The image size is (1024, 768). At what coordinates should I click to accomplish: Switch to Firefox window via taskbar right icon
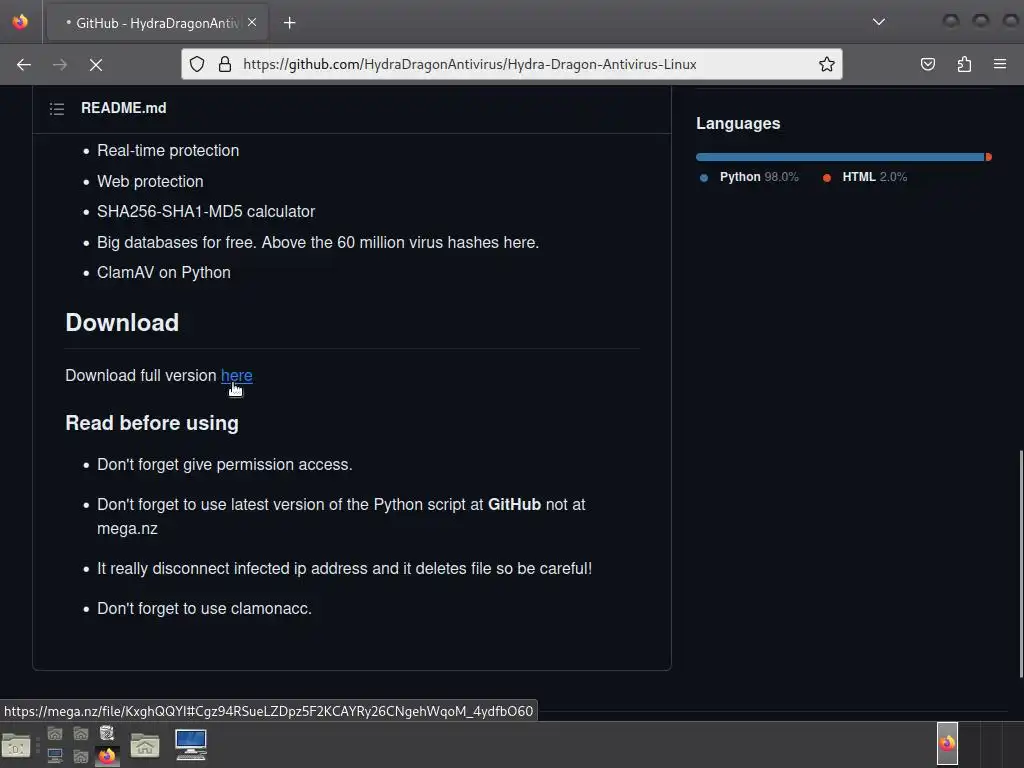tap(947, 743)
